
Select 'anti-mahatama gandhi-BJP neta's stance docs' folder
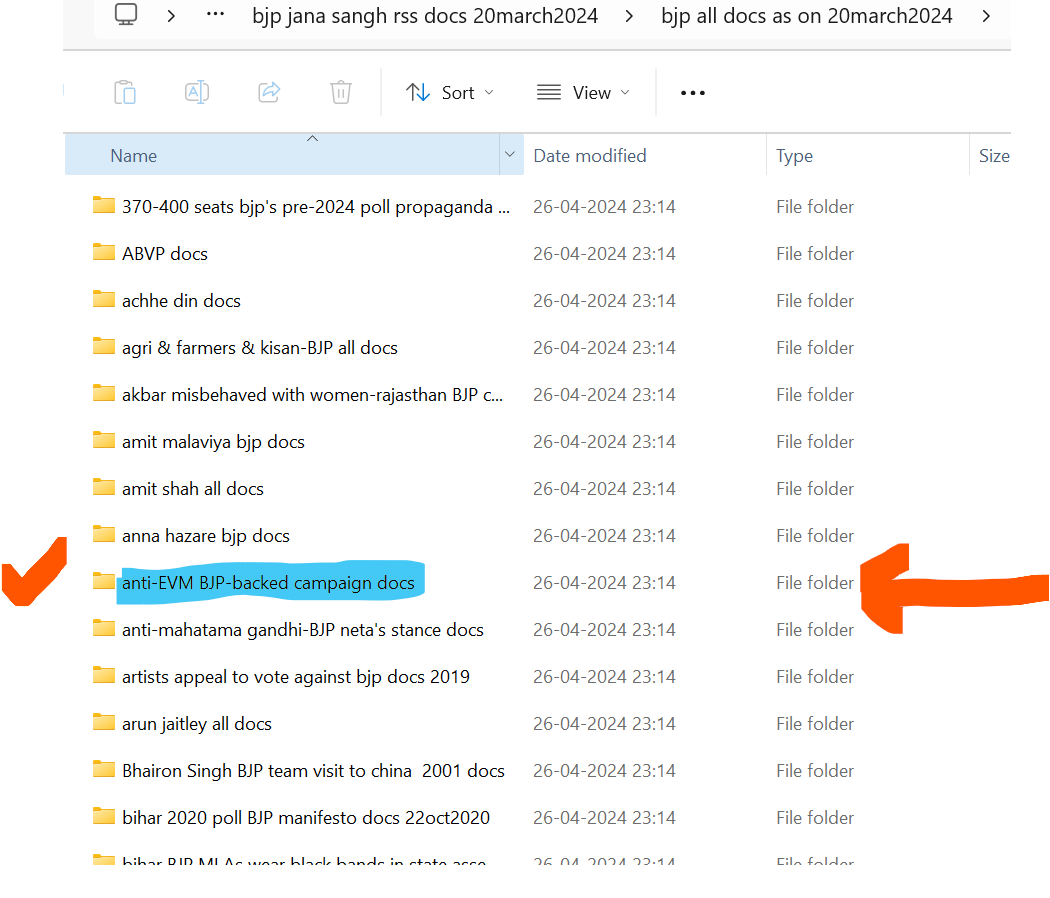coord(303,630)
